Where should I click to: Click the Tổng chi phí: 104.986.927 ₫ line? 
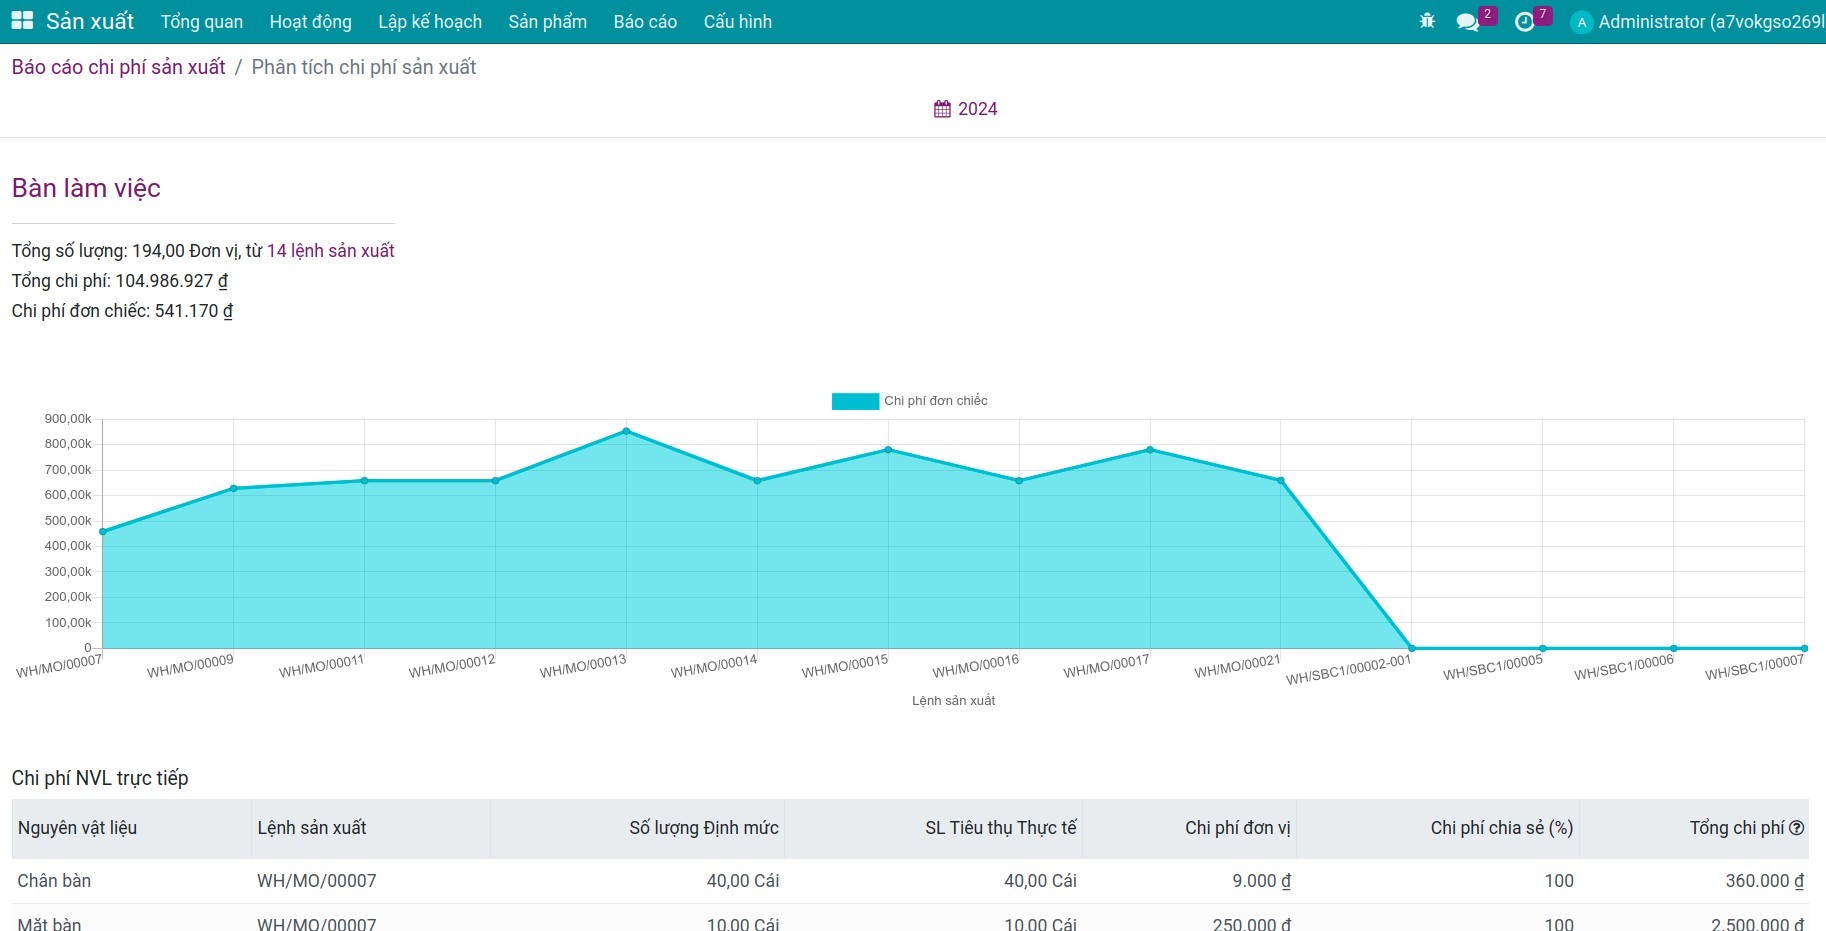click(x=120, y=281)
